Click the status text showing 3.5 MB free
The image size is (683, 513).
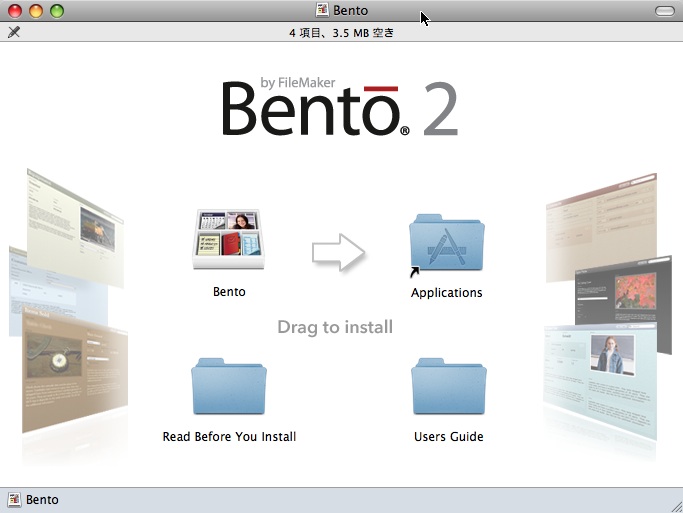click(342, 33)
